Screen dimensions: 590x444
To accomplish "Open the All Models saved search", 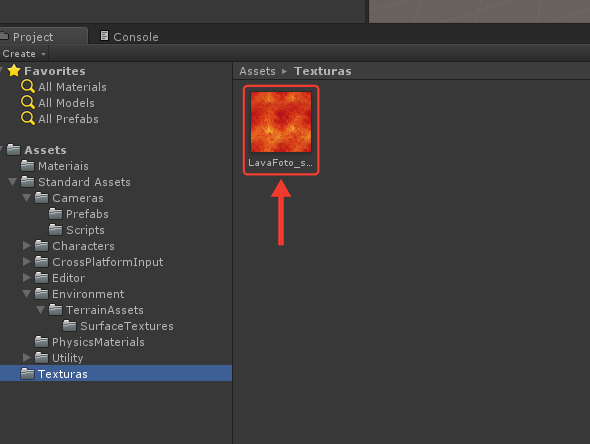I will tap(58, 103).
